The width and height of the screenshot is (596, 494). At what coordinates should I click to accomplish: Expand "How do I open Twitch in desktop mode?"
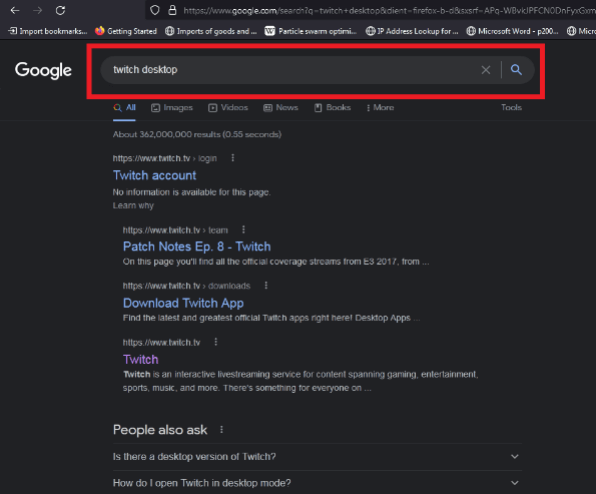pos(317,483)
